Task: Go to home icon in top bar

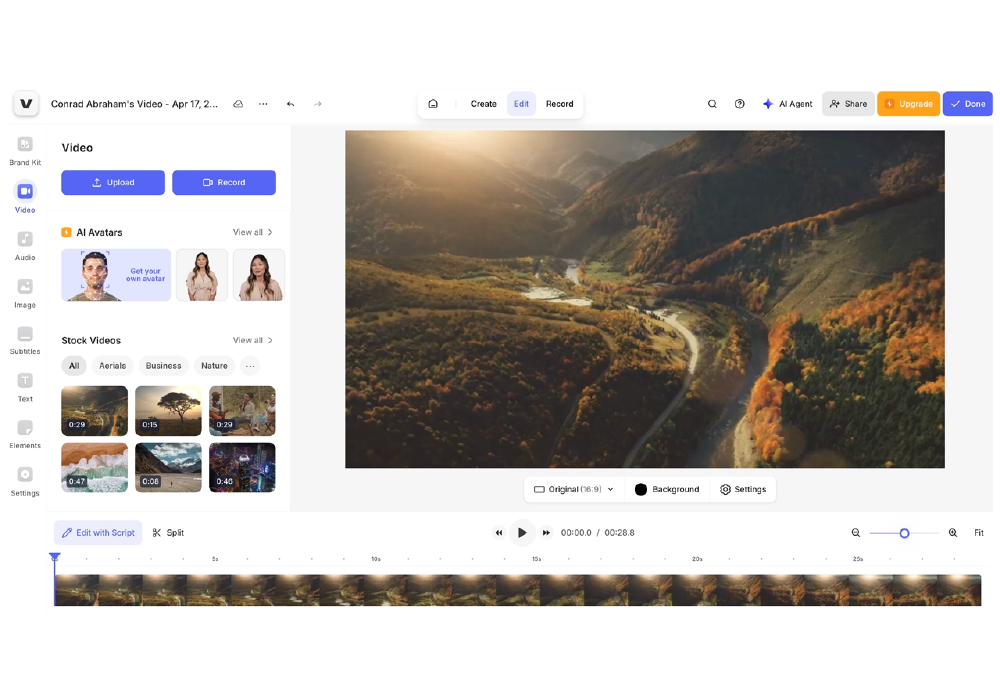Action: tap(433, 104)
